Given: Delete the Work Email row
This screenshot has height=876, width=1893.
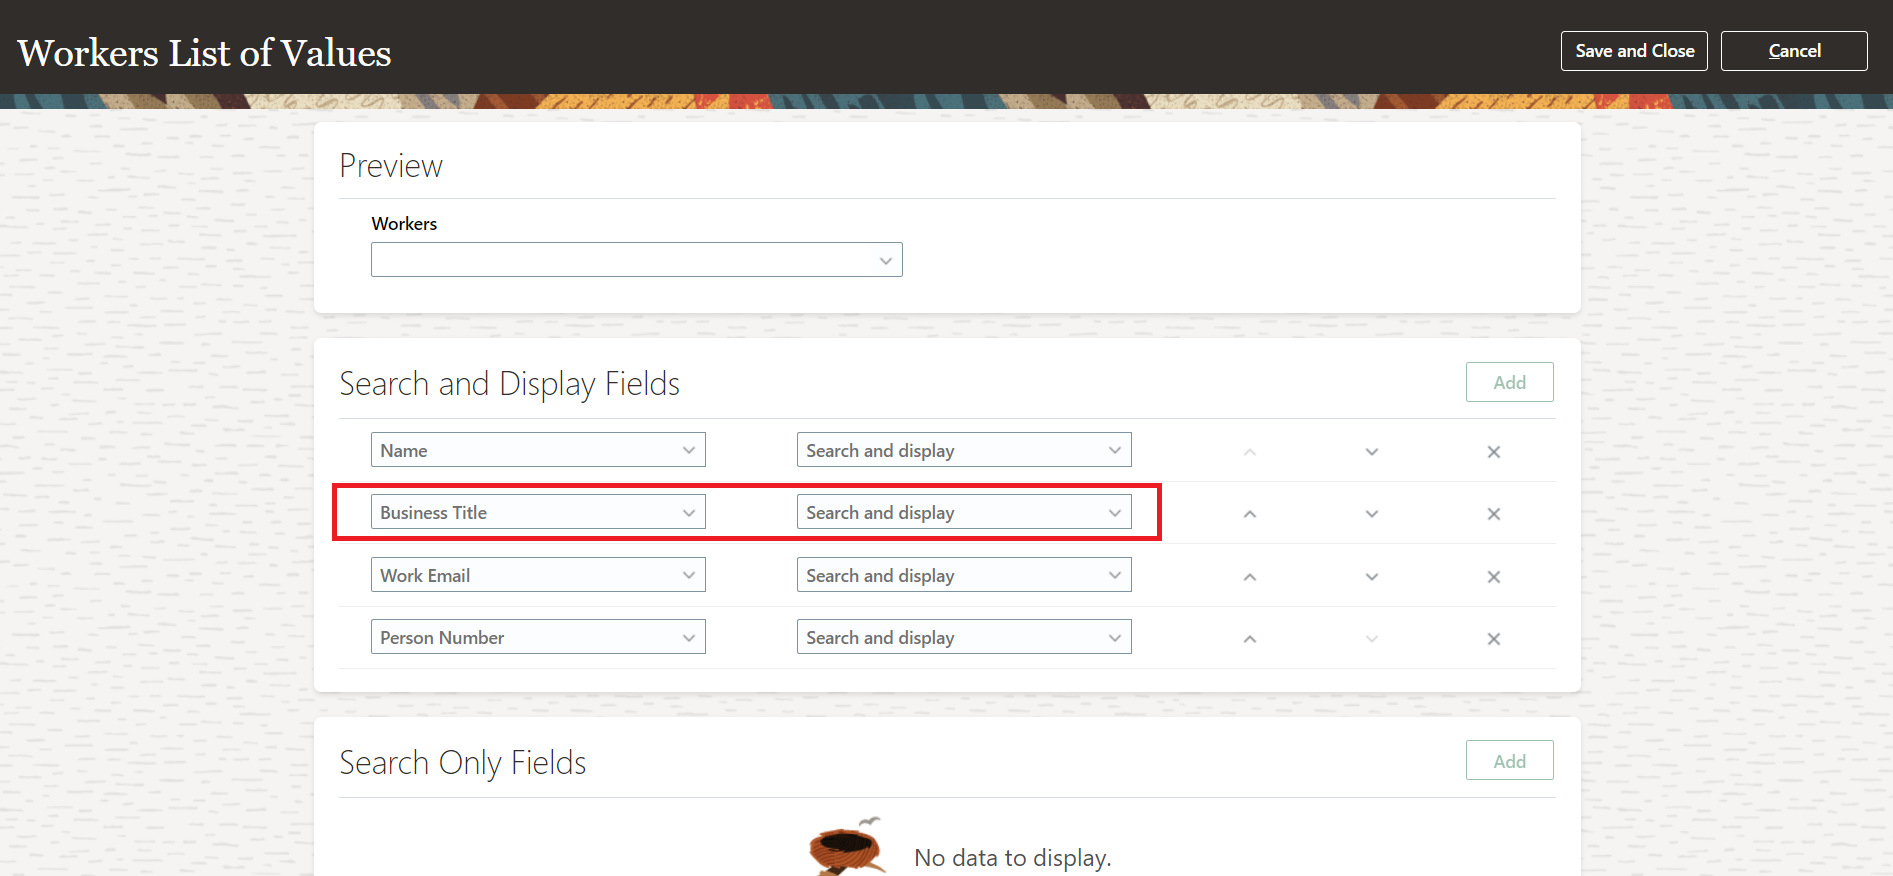Looking at the screenshot, I should 1493,577.
